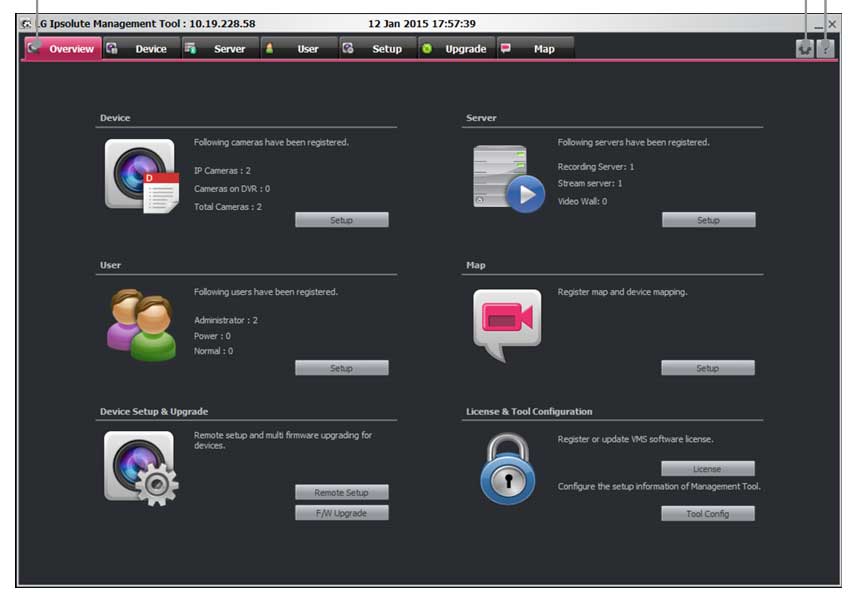Screen dimensions: 856x601
Task: Open the License registration button
Action: (707, 469)
